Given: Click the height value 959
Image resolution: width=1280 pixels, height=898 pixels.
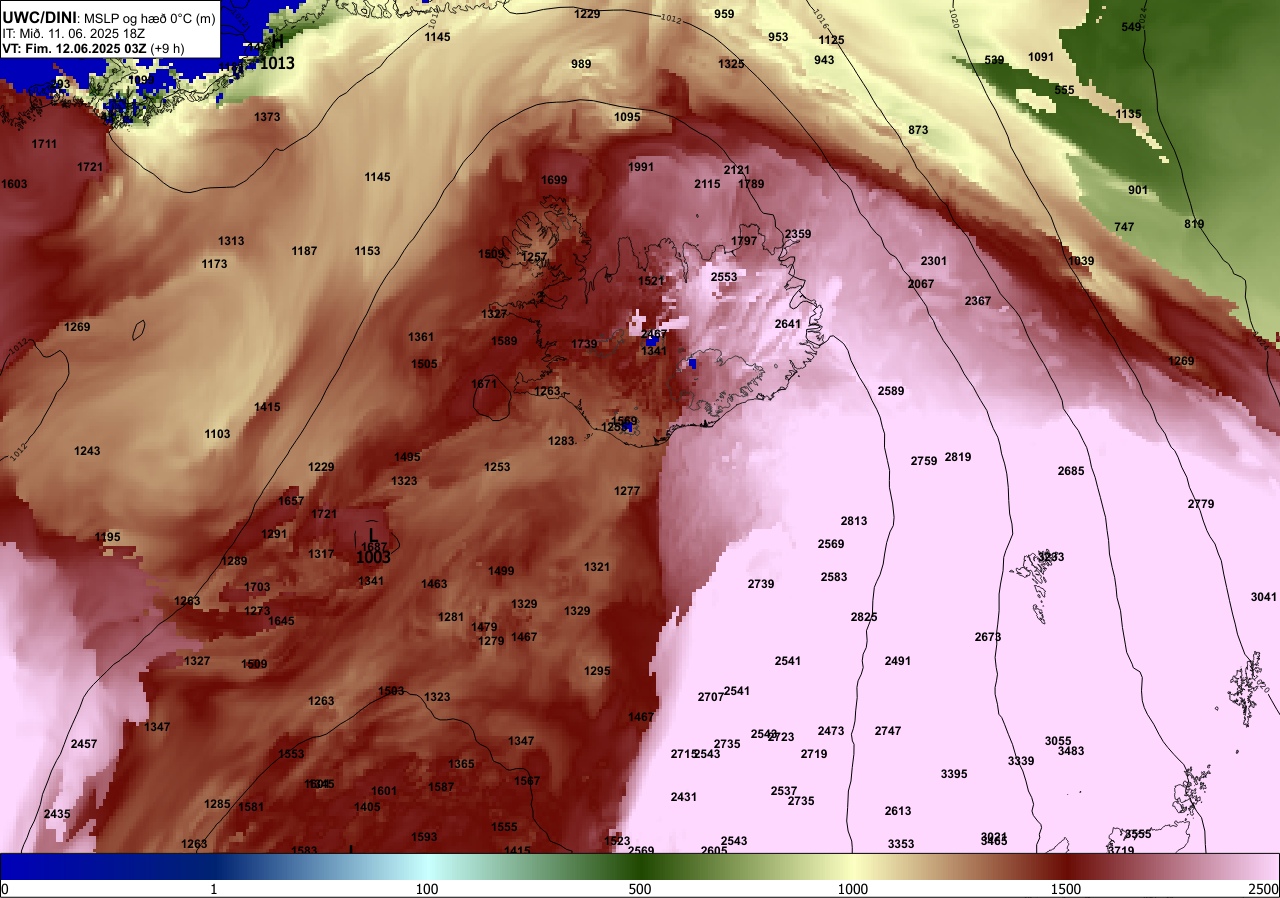Looking at the screenshot, I should tap(724, 14).
